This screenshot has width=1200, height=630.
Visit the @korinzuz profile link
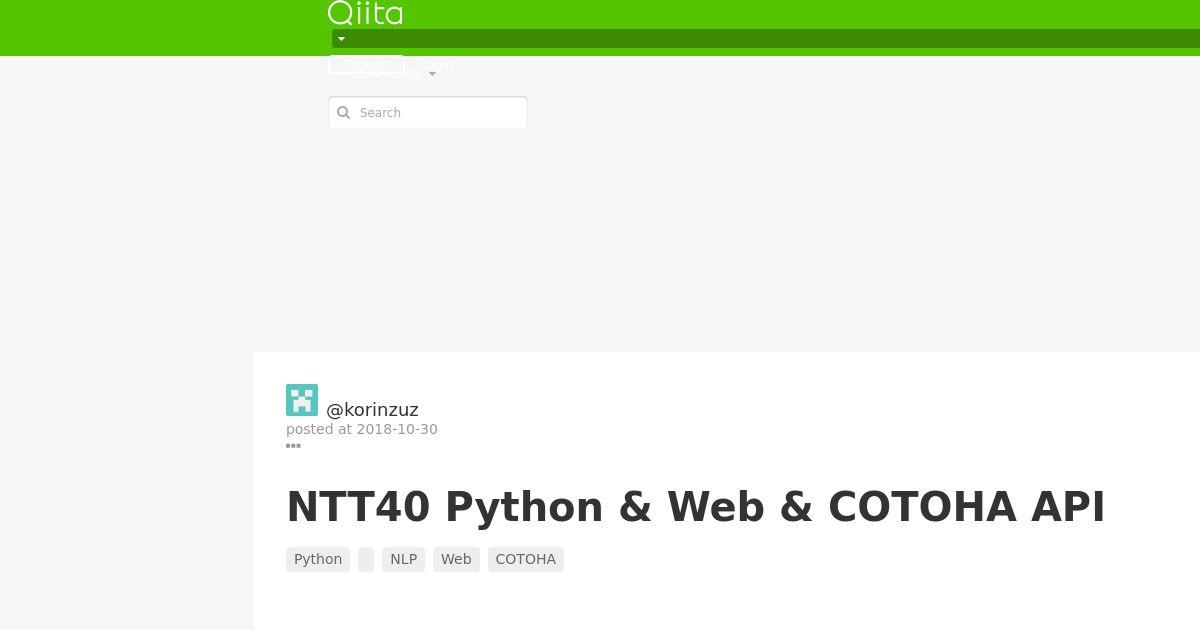pos(372,409)
